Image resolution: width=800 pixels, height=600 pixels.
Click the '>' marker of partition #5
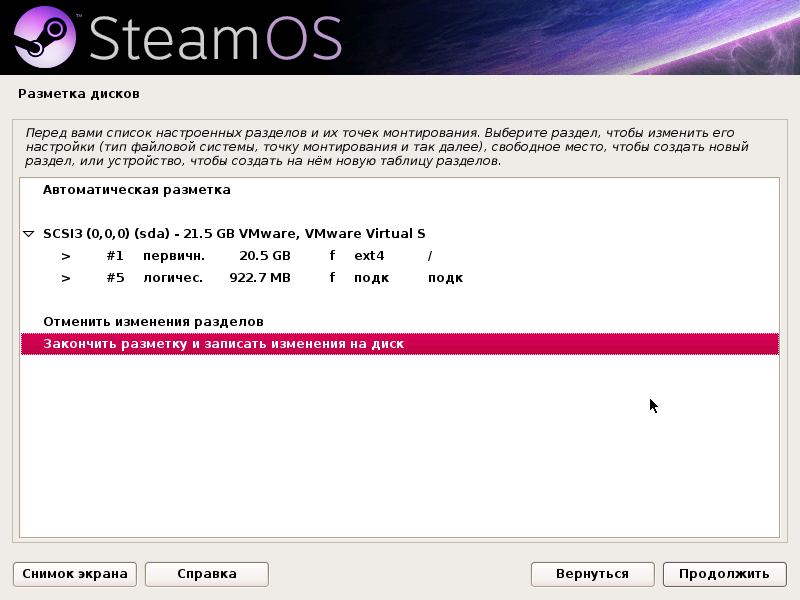click(66, 278)
